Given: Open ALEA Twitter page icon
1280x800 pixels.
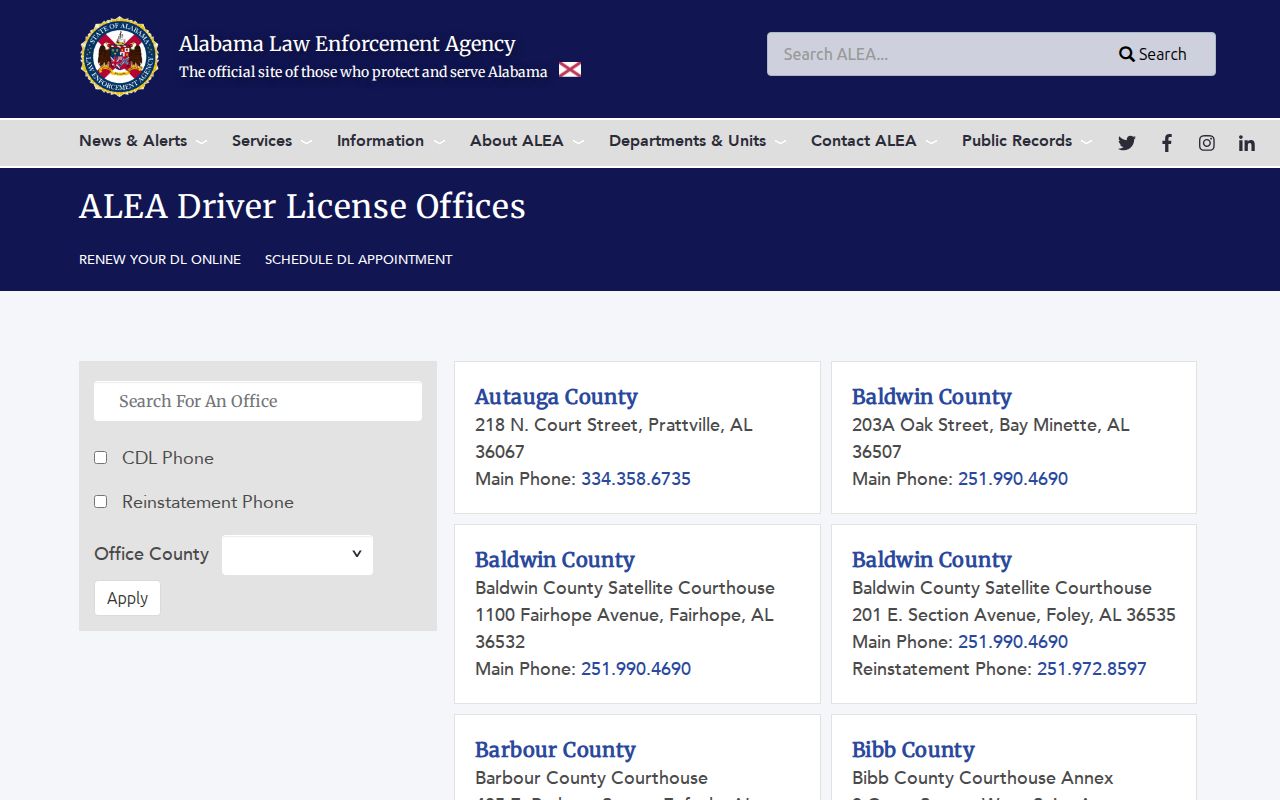Looking at the screenshot, I should pyautogui.click(x=1127, y=143).
